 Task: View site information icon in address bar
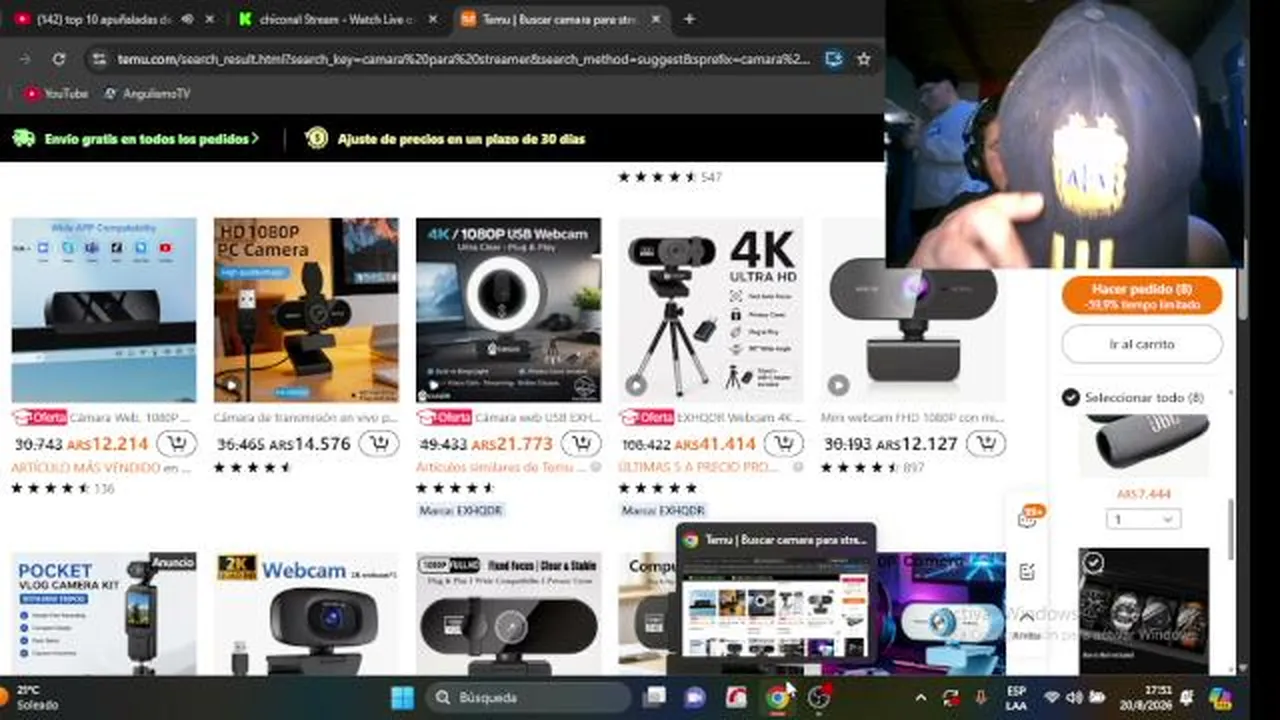[x=98, y=59]
